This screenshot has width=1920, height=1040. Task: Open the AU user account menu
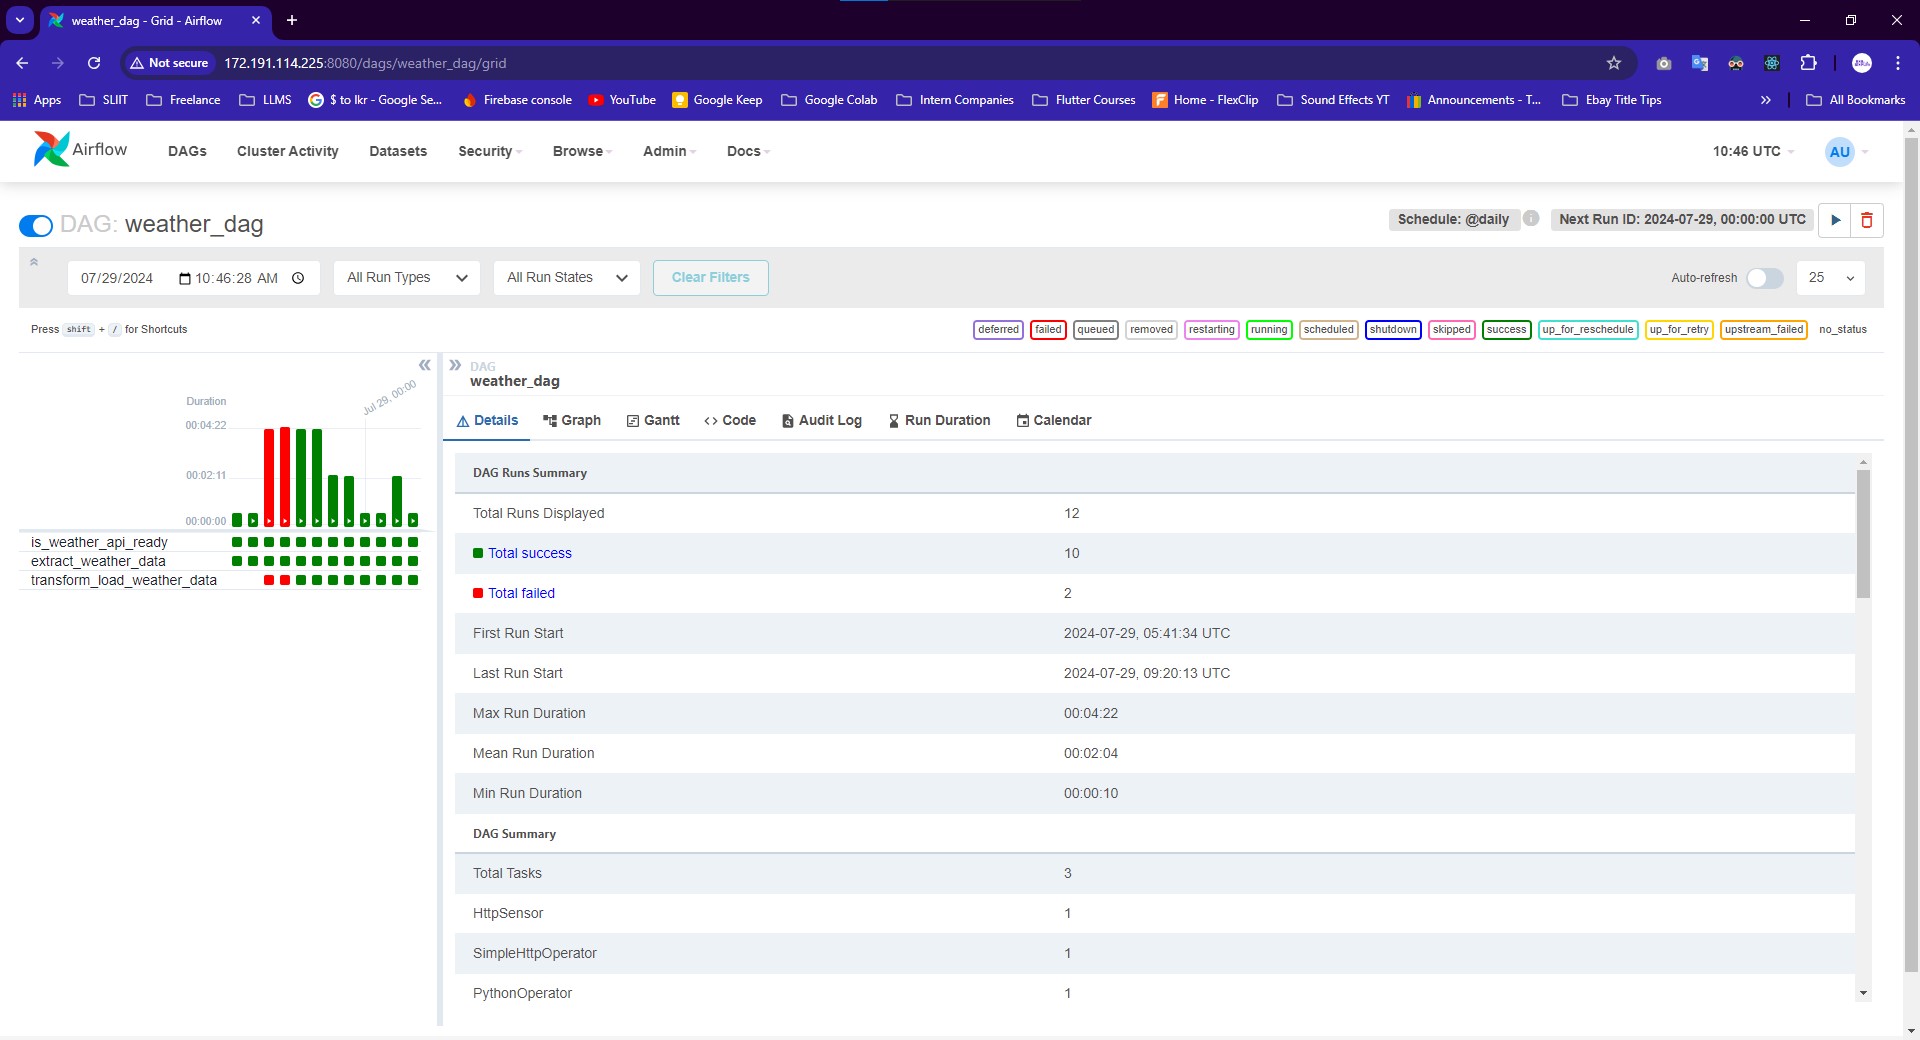pos(1847,152)
